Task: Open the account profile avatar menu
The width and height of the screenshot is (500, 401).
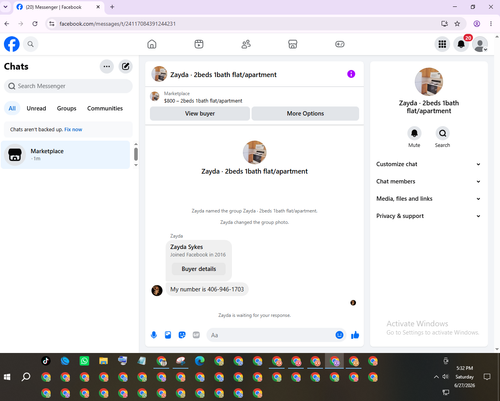Action: tap(480, 44)
